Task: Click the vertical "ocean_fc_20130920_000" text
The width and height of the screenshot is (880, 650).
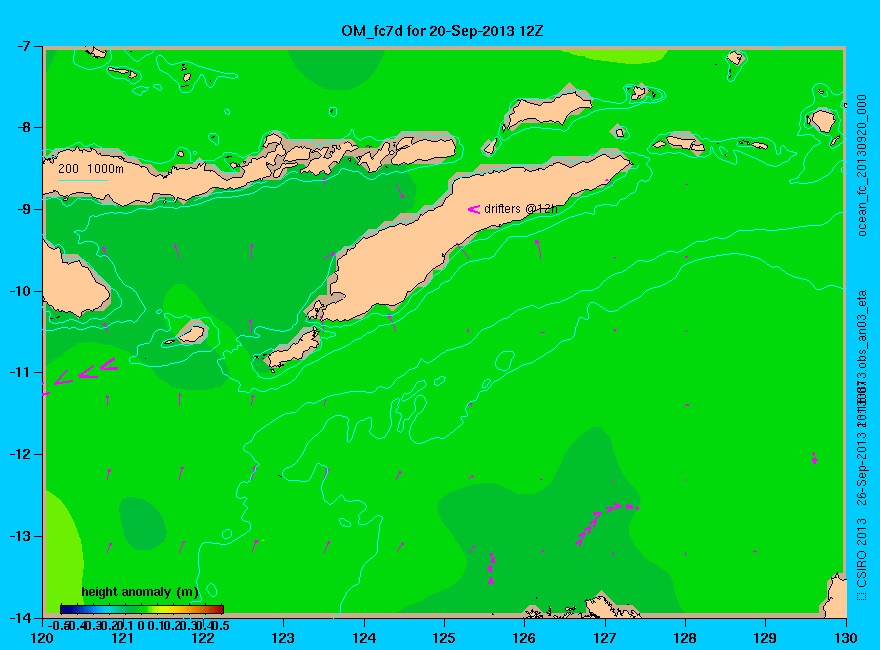Action: point(862,166)
